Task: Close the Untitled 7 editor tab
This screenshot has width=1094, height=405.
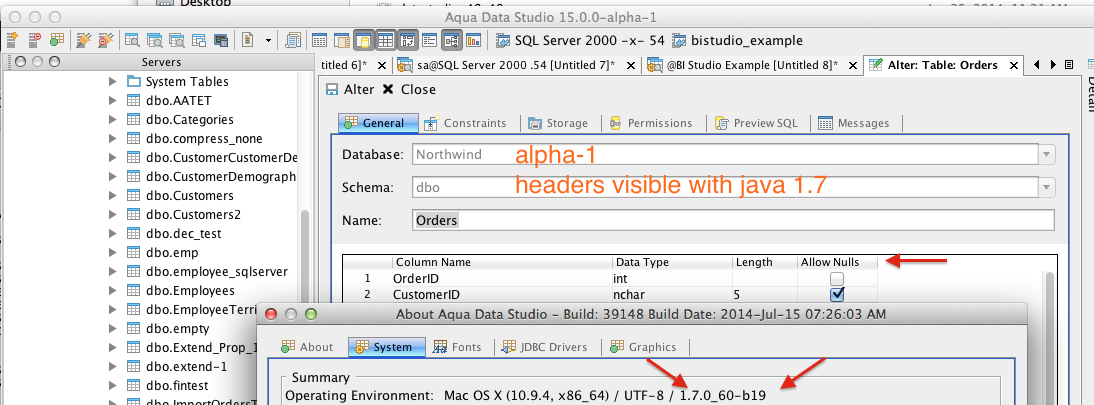Action: coord(631,66)
